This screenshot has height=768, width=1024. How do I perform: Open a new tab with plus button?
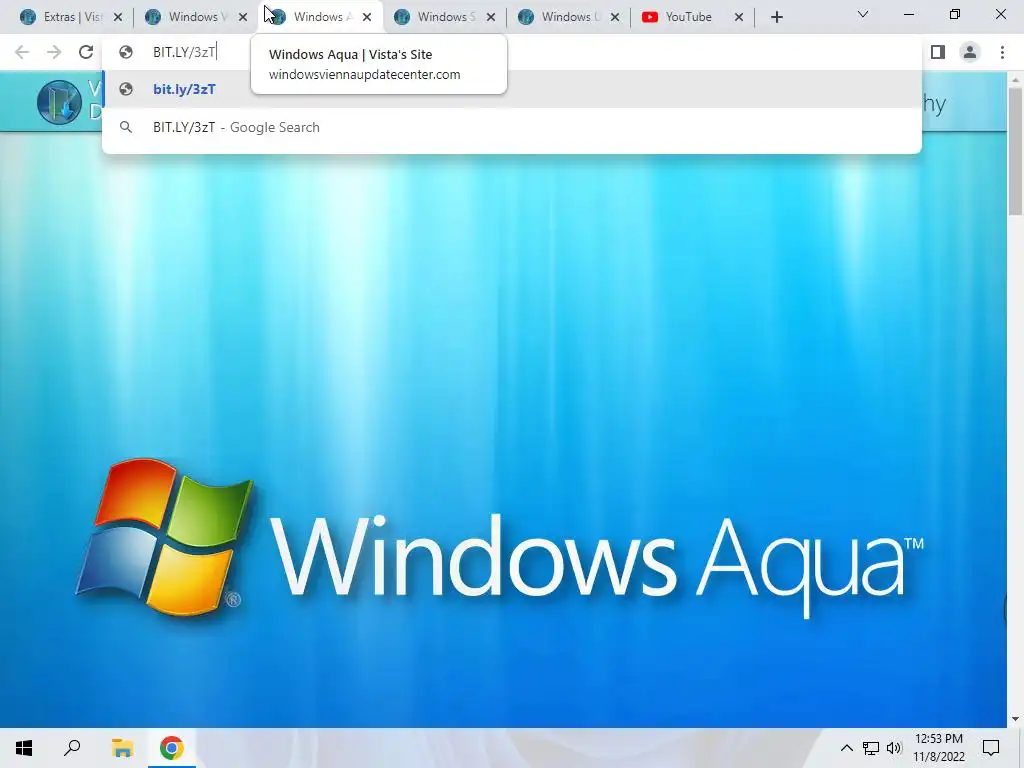pos(776,18)
